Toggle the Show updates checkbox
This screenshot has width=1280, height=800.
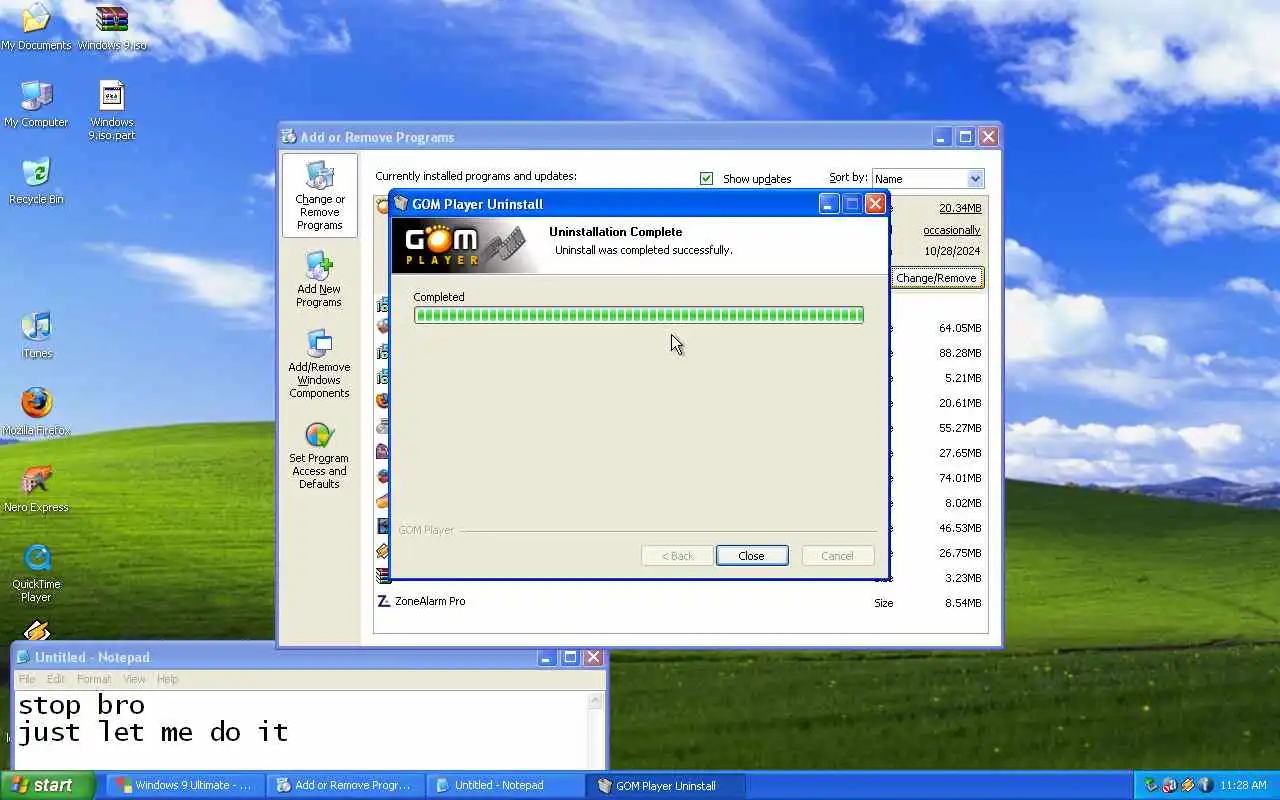pyautogui.click(x=707, y=178)
